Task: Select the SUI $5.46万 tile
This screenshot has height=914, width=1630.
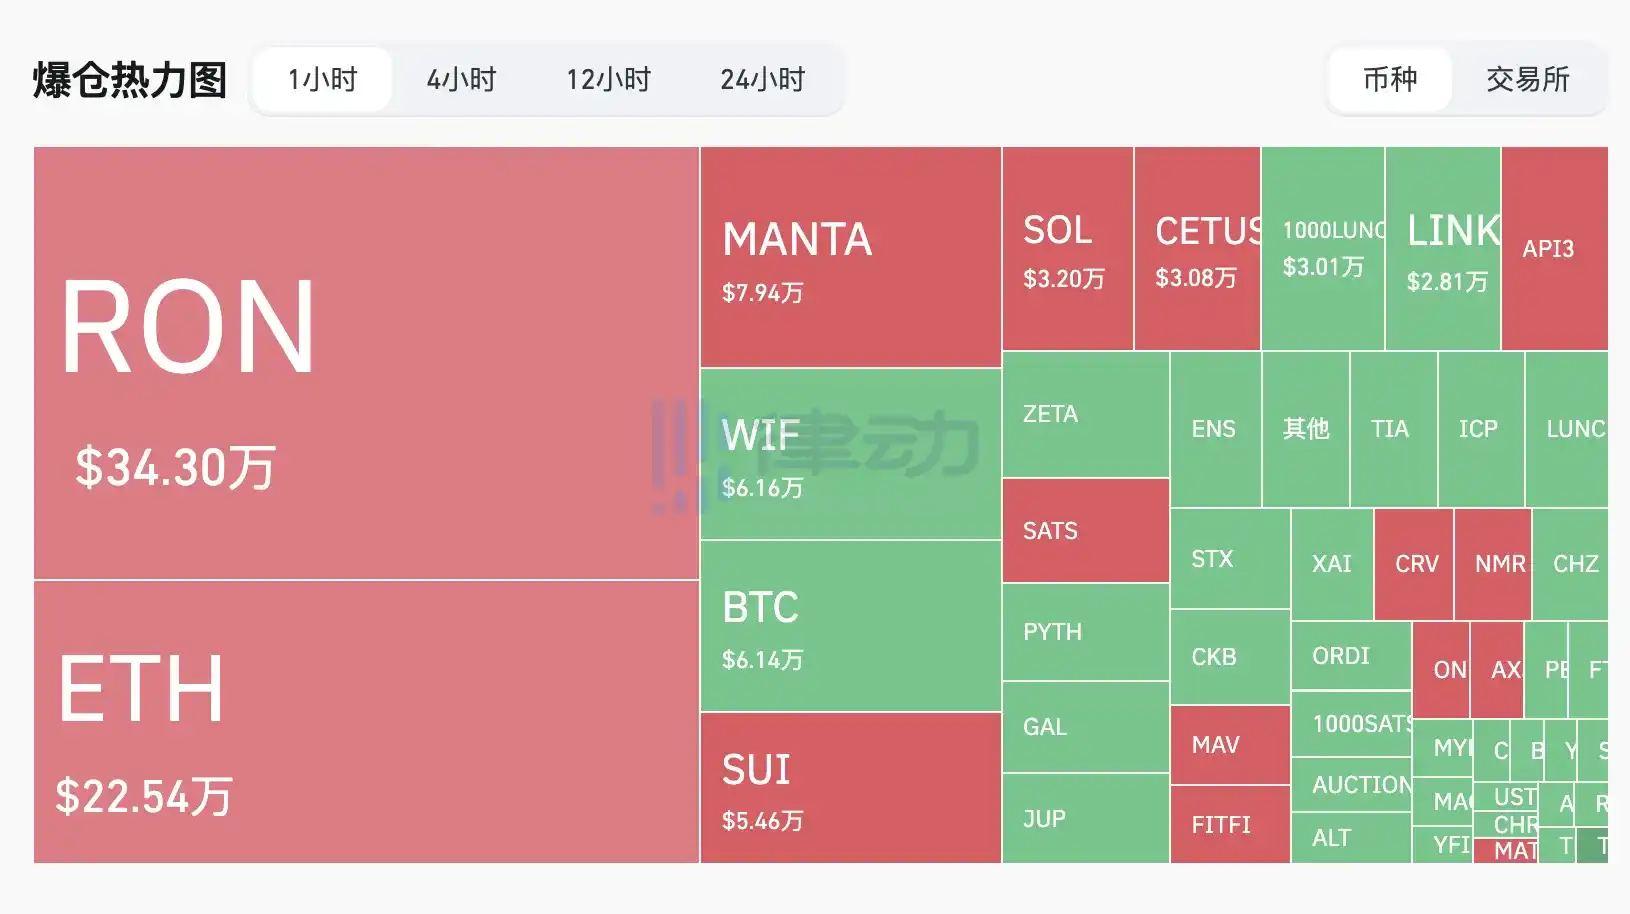Action: [x=850, y=787]
